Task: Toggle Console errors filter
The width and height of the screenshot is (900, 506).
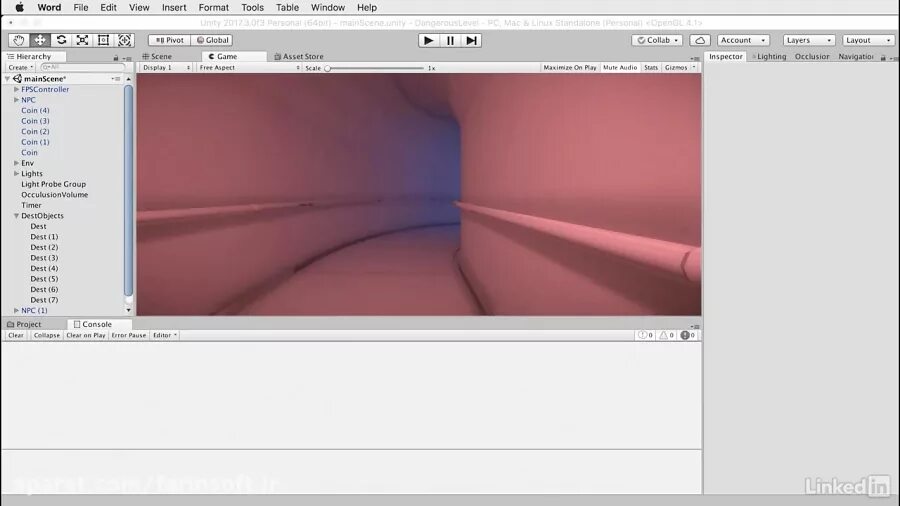Action: point(687,335)
